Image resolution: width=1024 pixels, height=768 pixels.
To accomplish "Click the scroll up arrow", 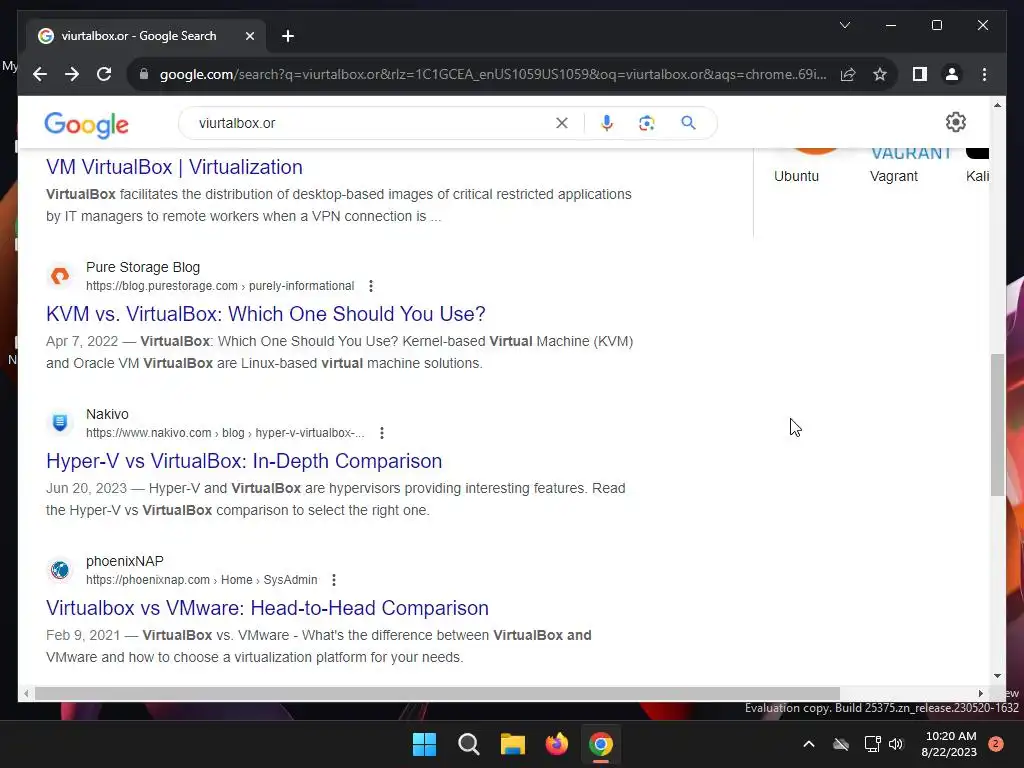I will (x=997, y=104).
